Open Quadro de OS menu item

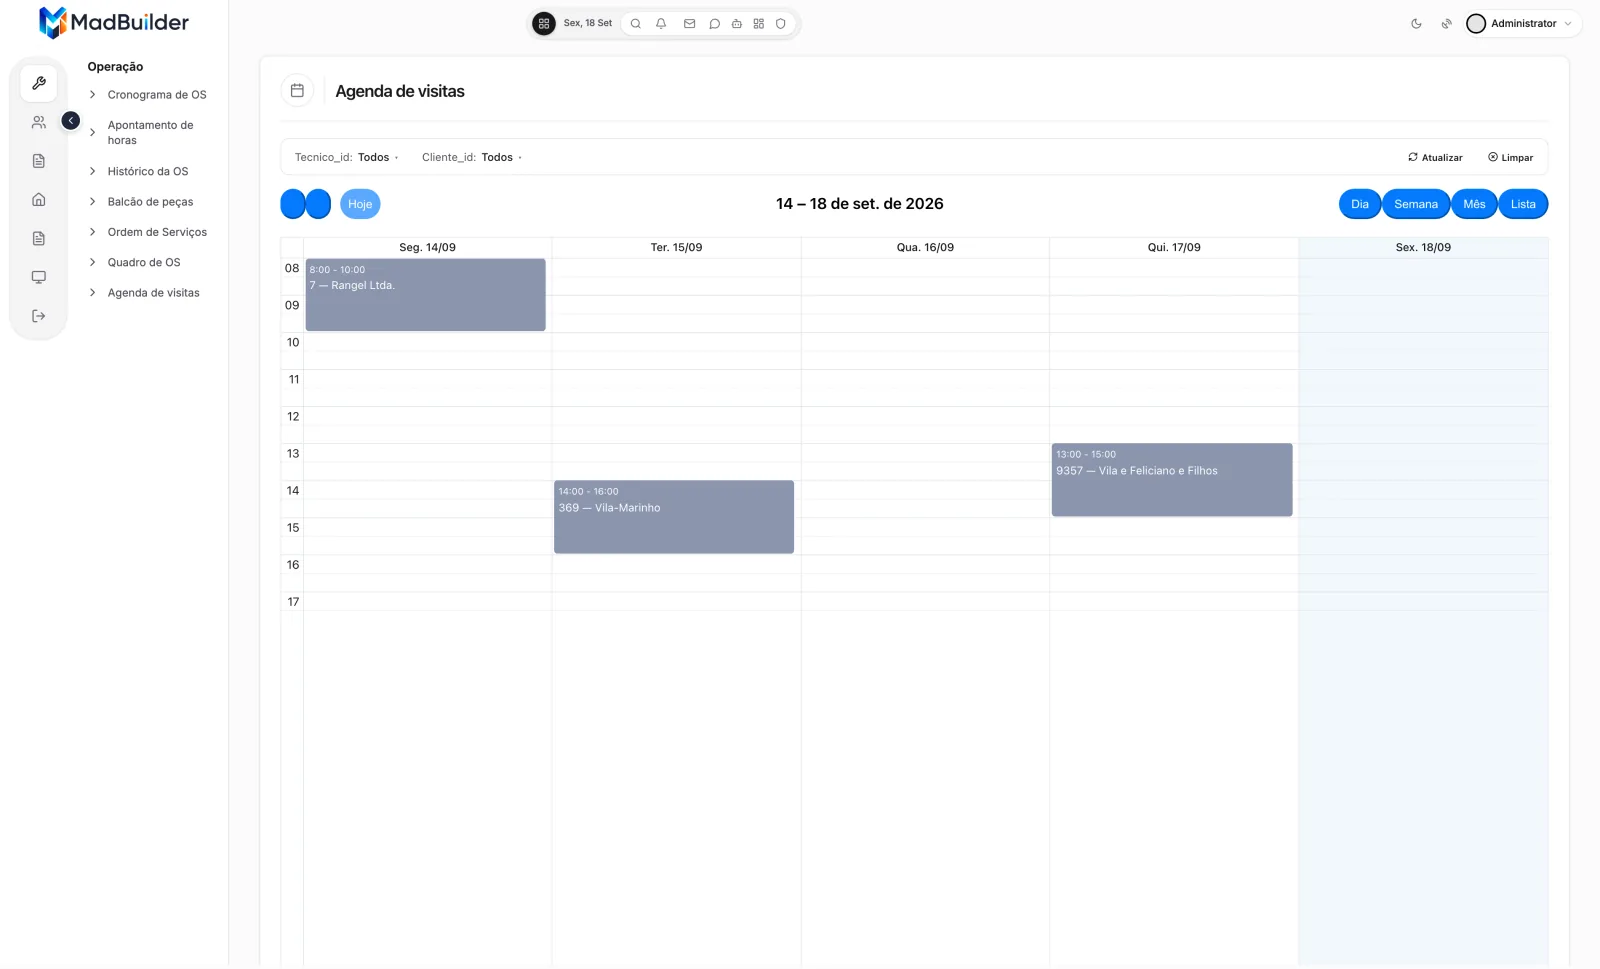coord(144,262)
